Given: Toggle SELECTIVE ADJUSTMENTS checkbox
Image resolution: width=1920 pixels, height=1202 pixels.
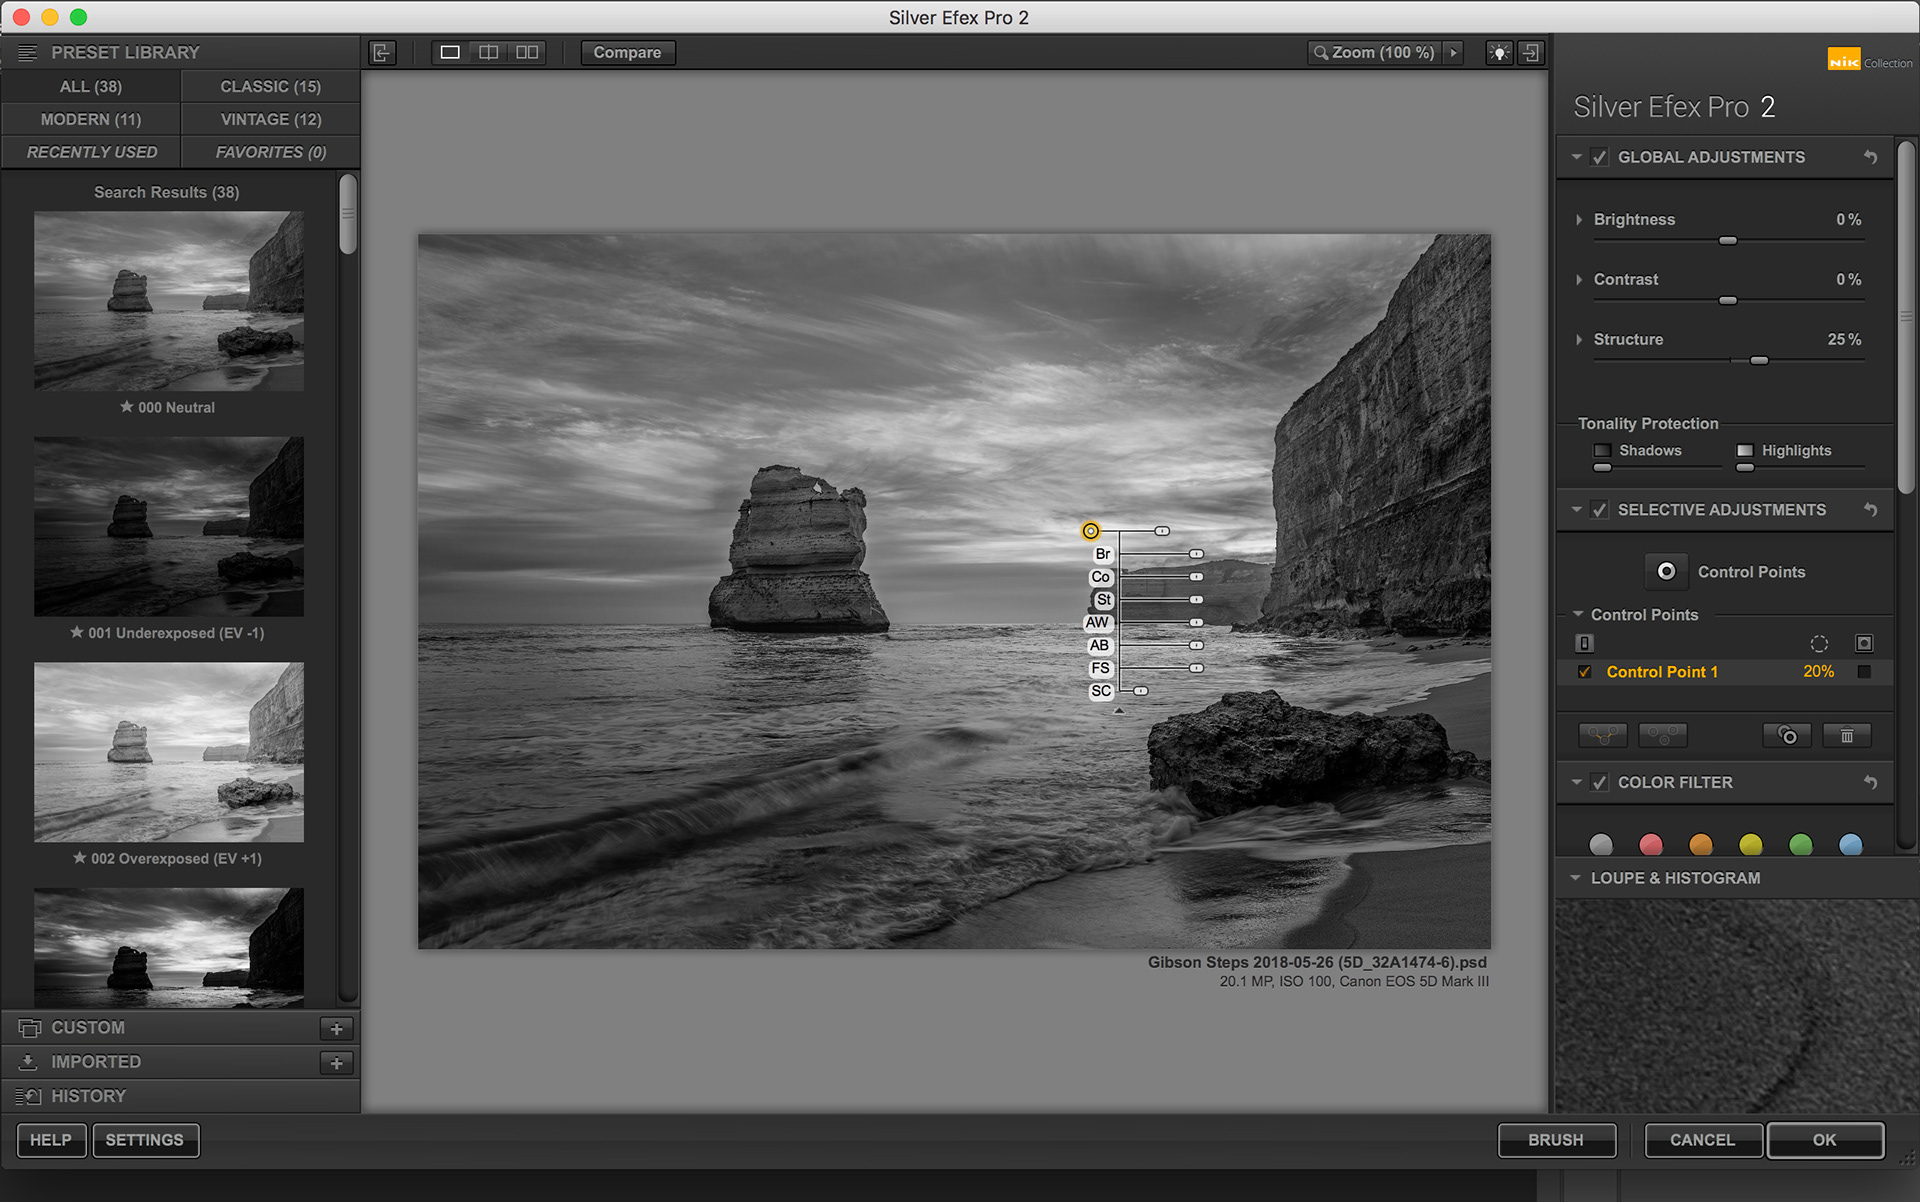Looking at the screenshot, I should point(1599,509).
